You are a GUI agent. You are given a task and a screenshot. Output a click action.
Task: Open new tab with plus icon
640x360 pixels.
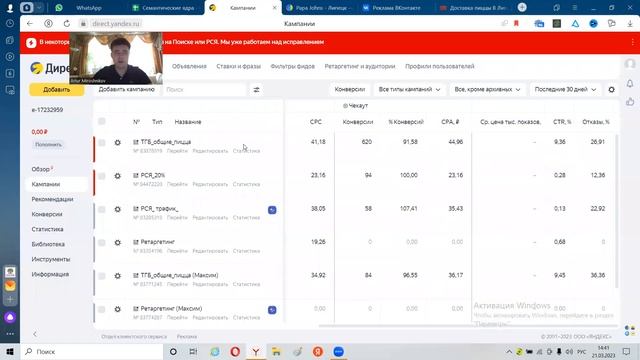pyautogui.click(x=522, y=7)
